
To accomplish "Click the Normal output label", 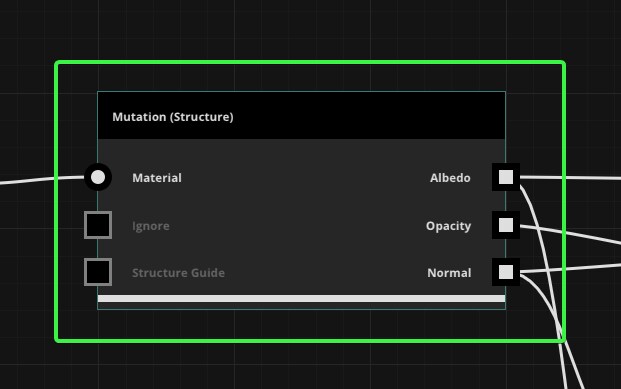I will [x=449, y=273].
